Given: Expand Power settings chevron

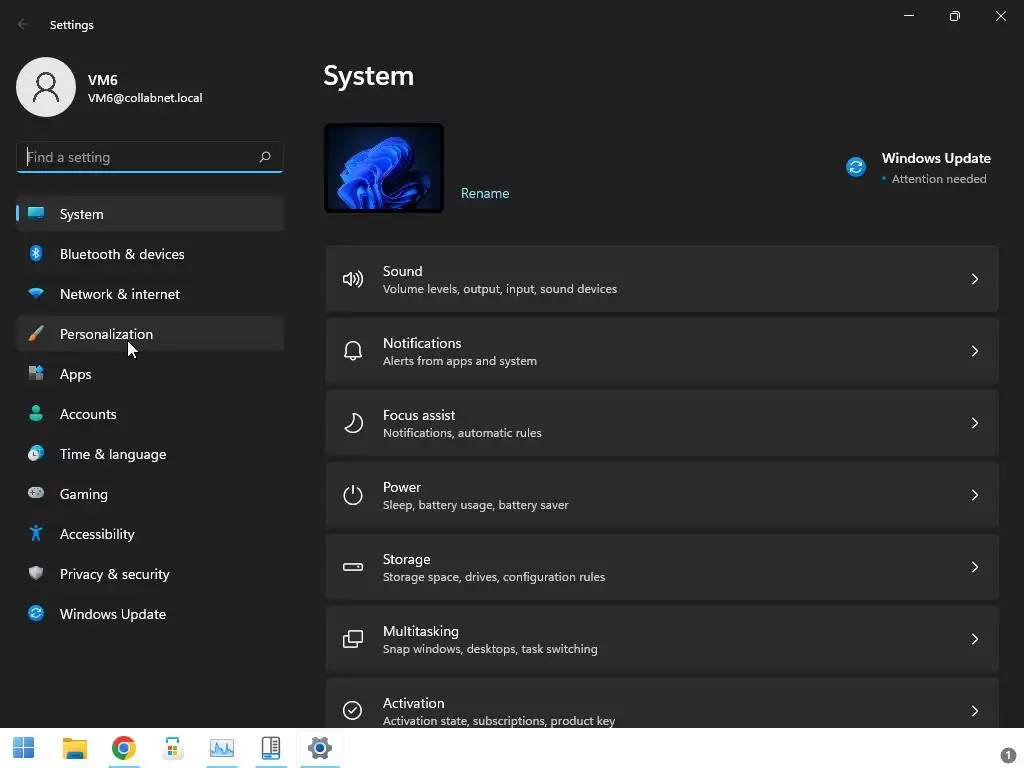Looking at the screenshot, I should click(974, 495).
